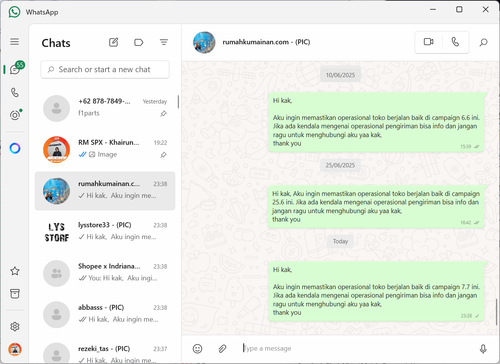The image size is (500, 364).
Task: Click the Chats heading
Action: [56, 43]
